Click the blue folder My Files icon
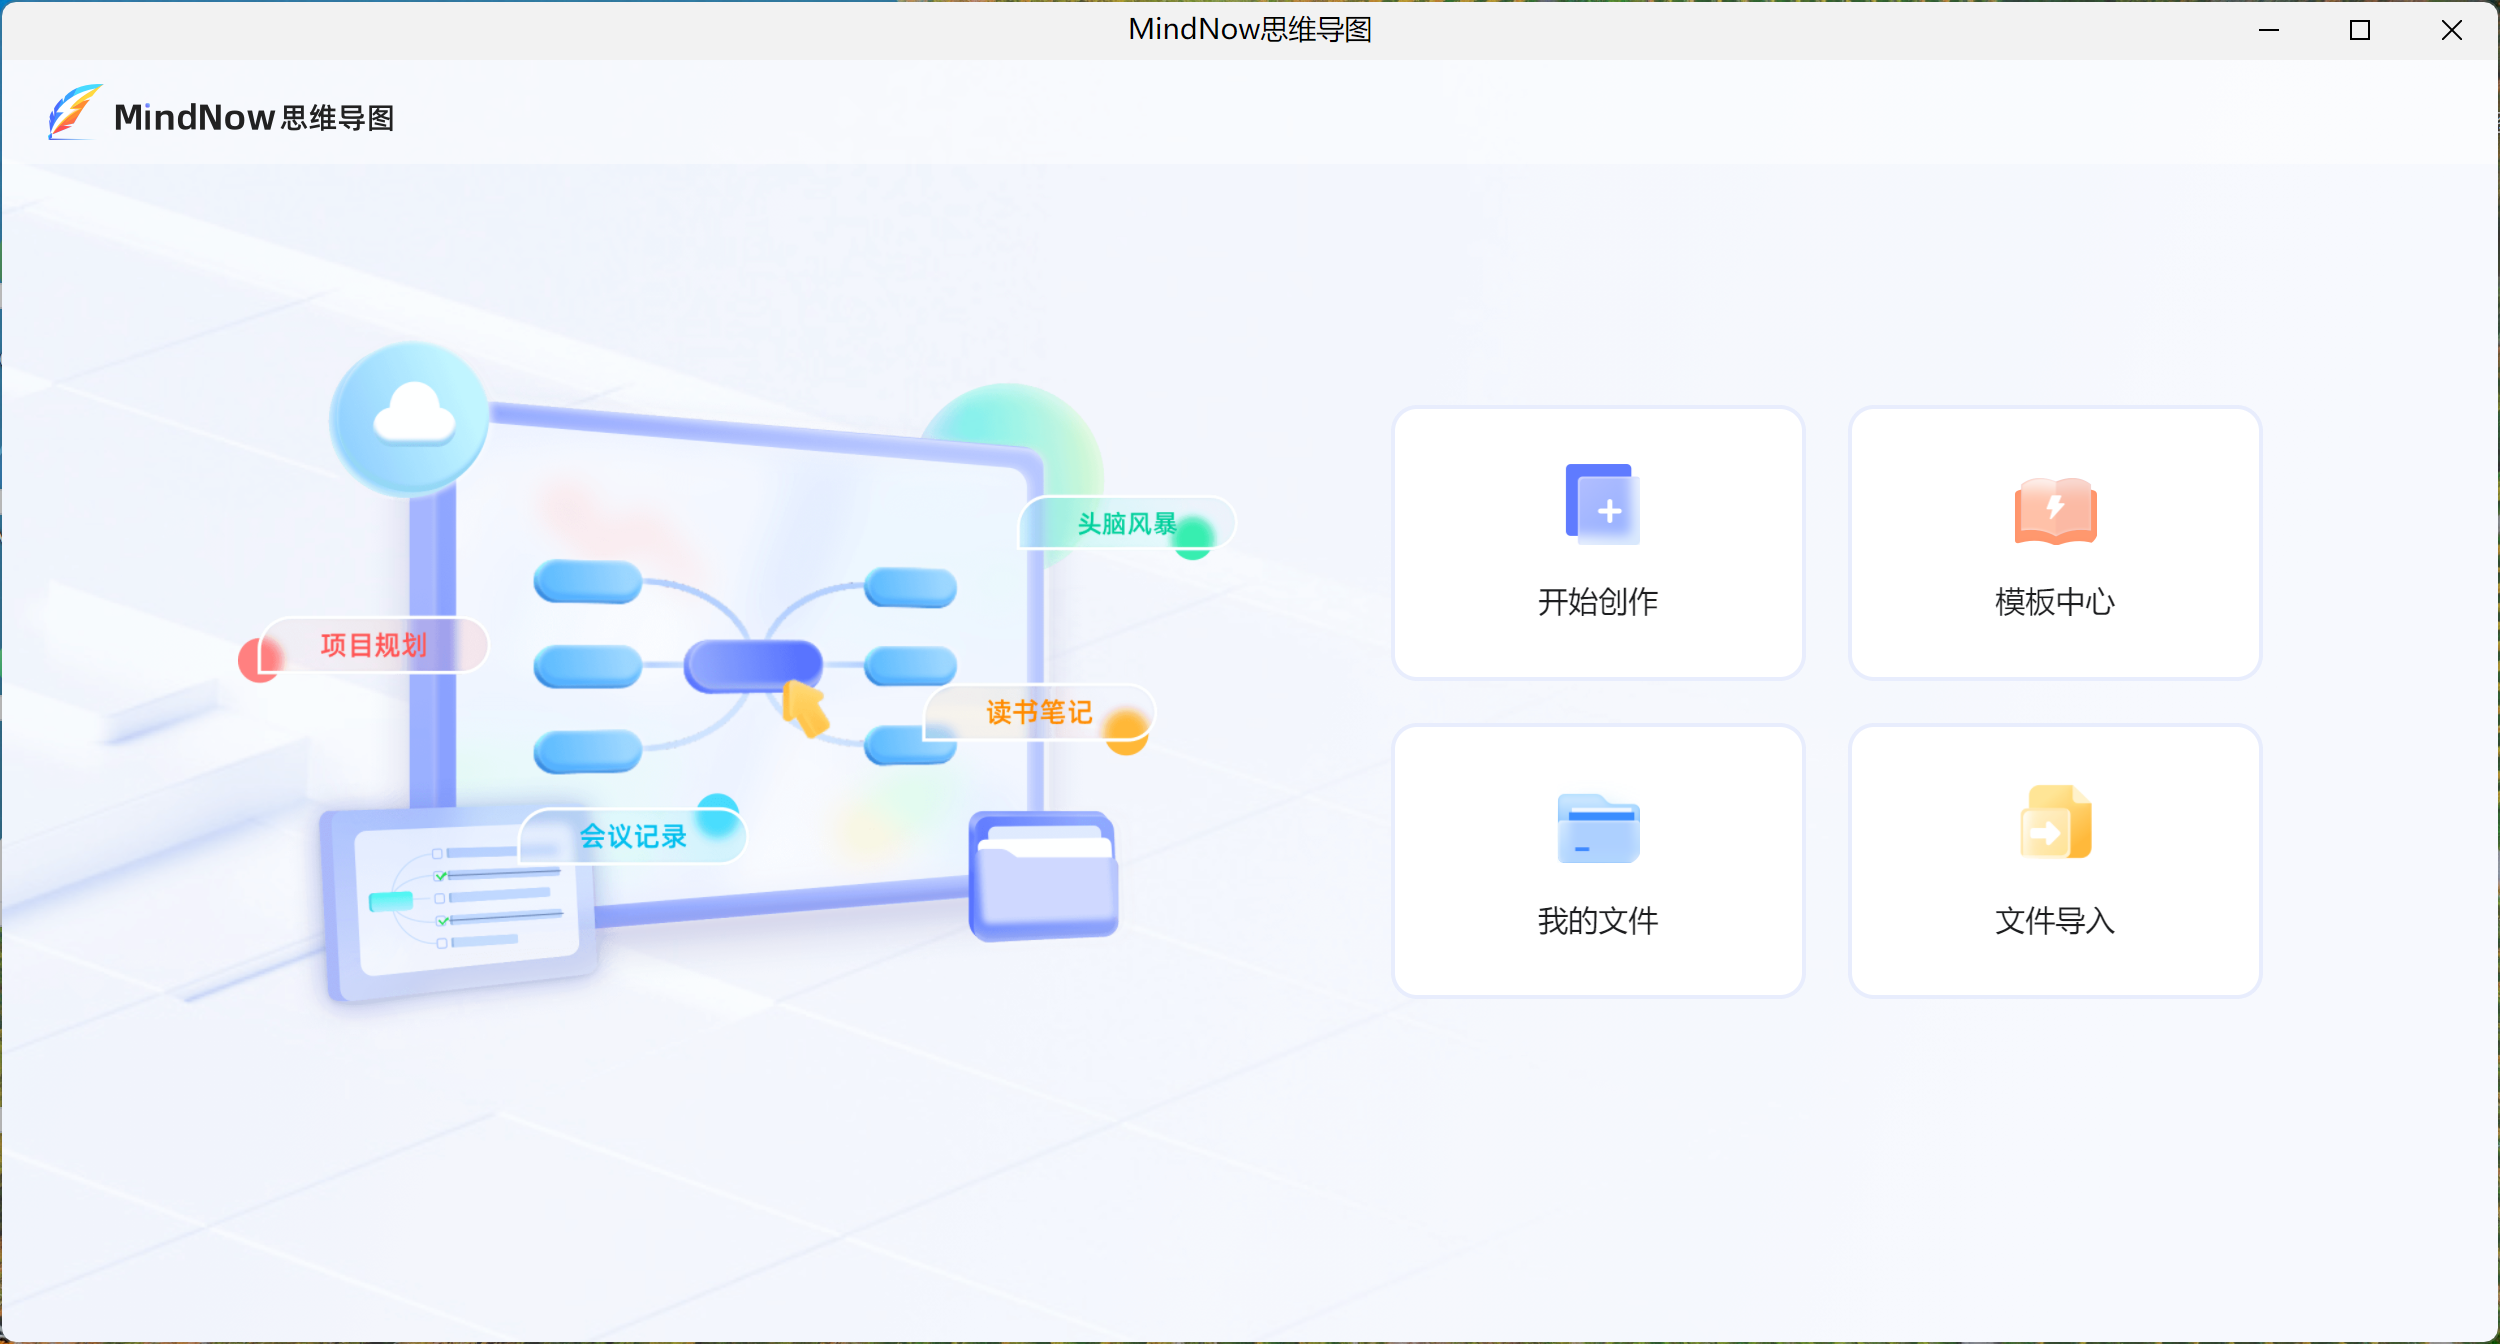Screen dimensions: 2500x1344 (1598, 828)
